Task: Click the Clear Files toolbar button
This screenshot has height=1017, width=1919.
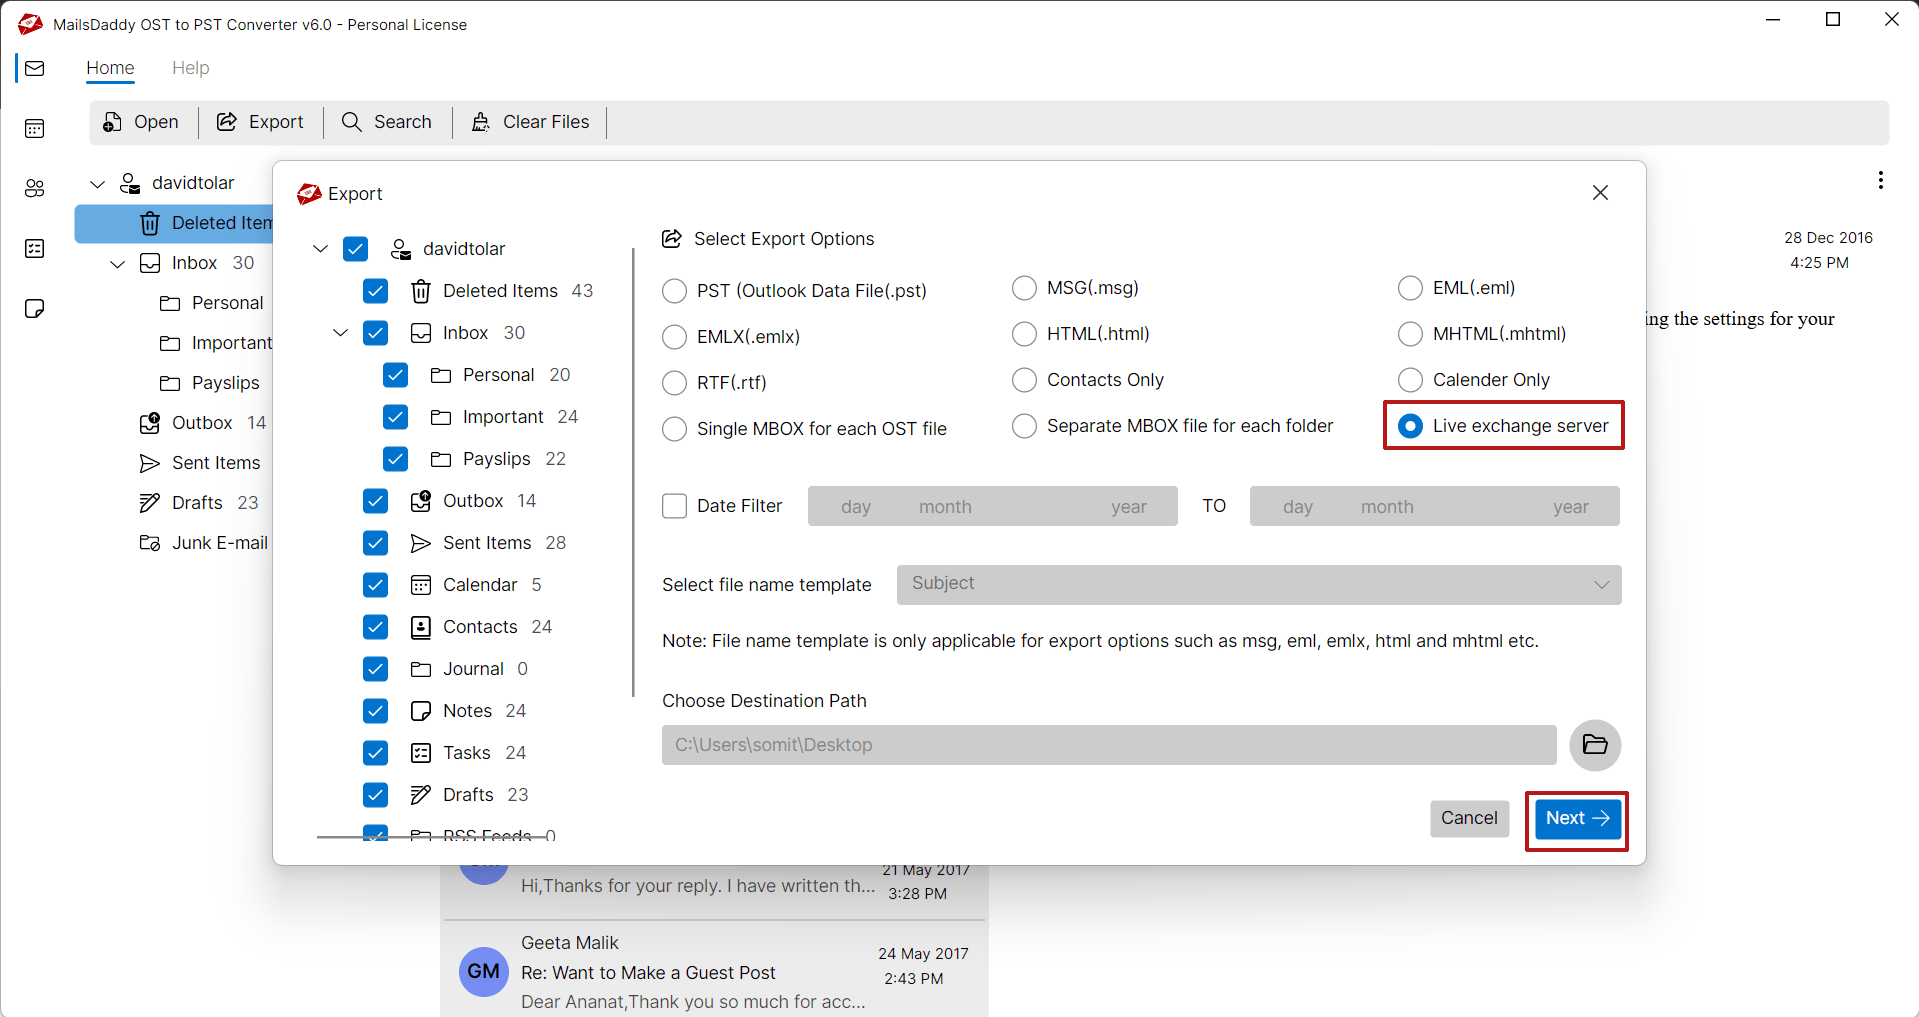Action: point(530,122)
